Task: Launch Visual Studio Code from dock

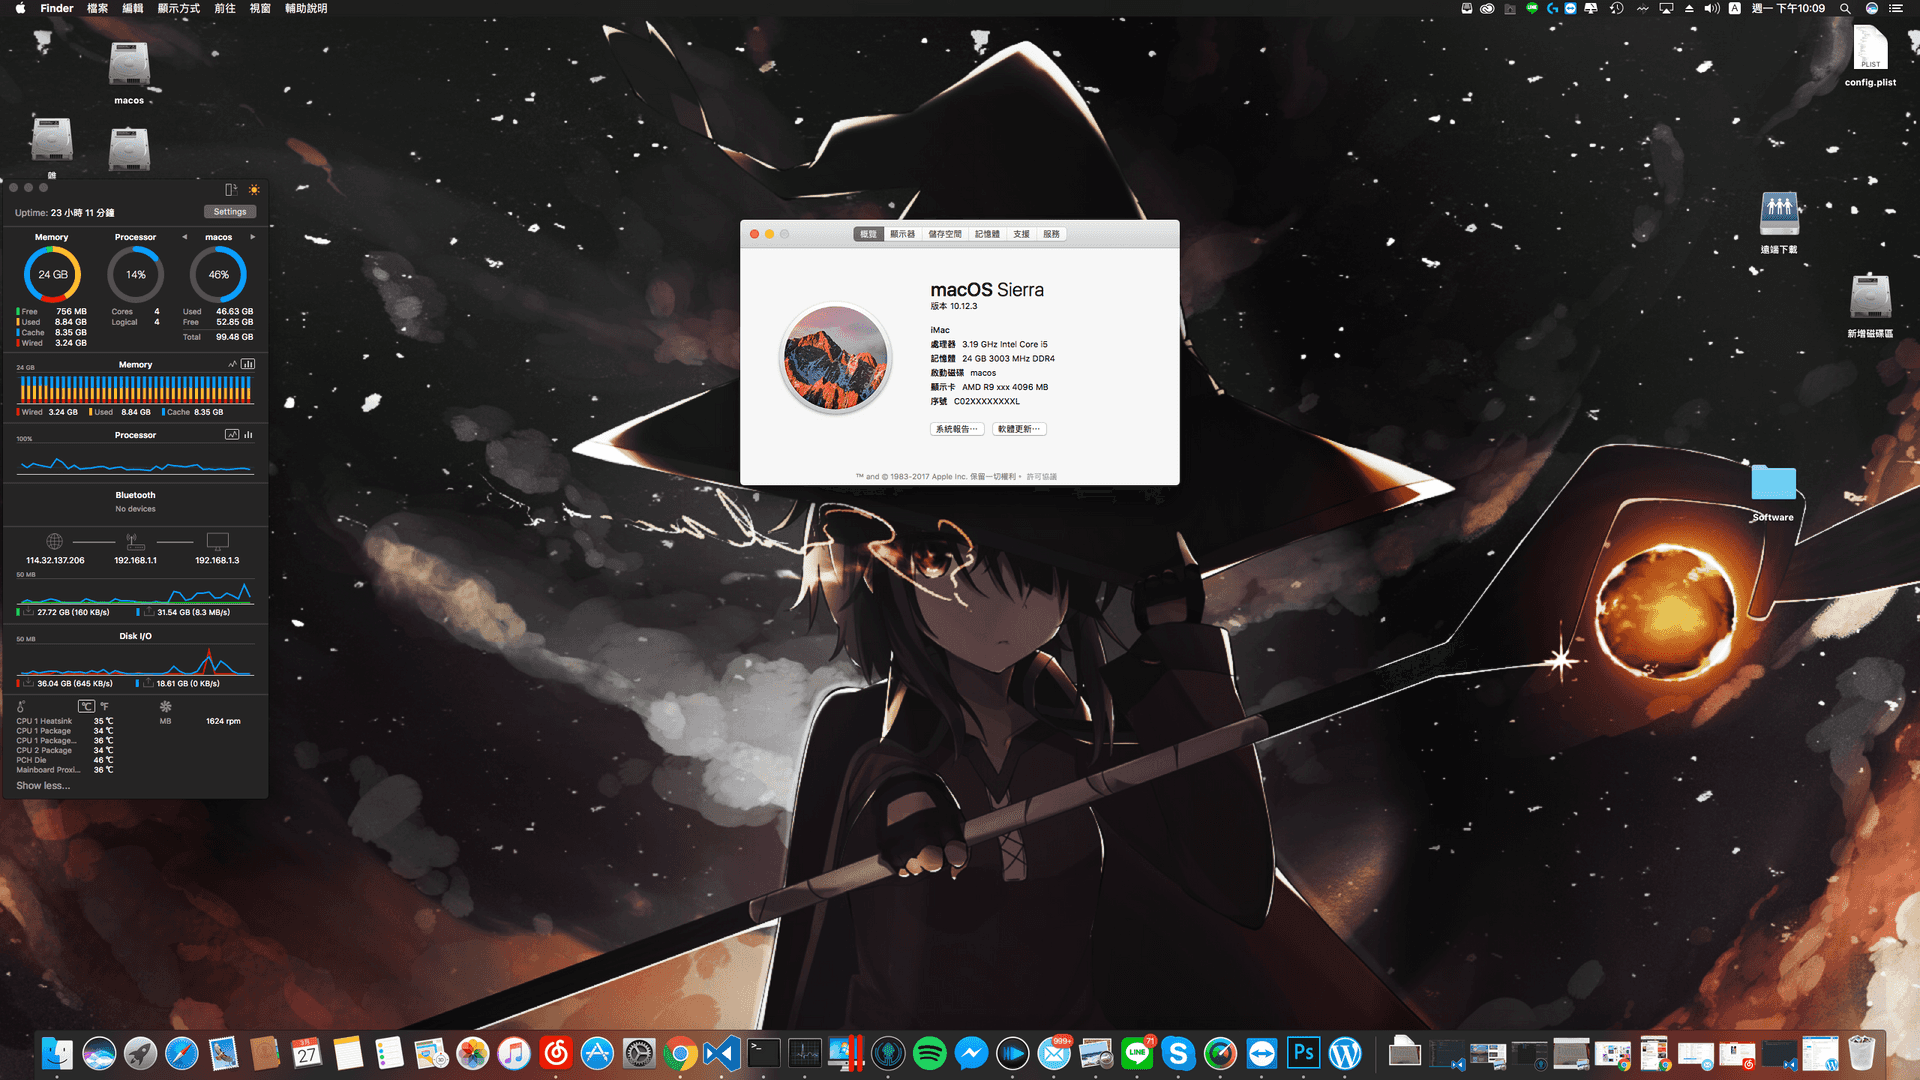Action: 721,1053
